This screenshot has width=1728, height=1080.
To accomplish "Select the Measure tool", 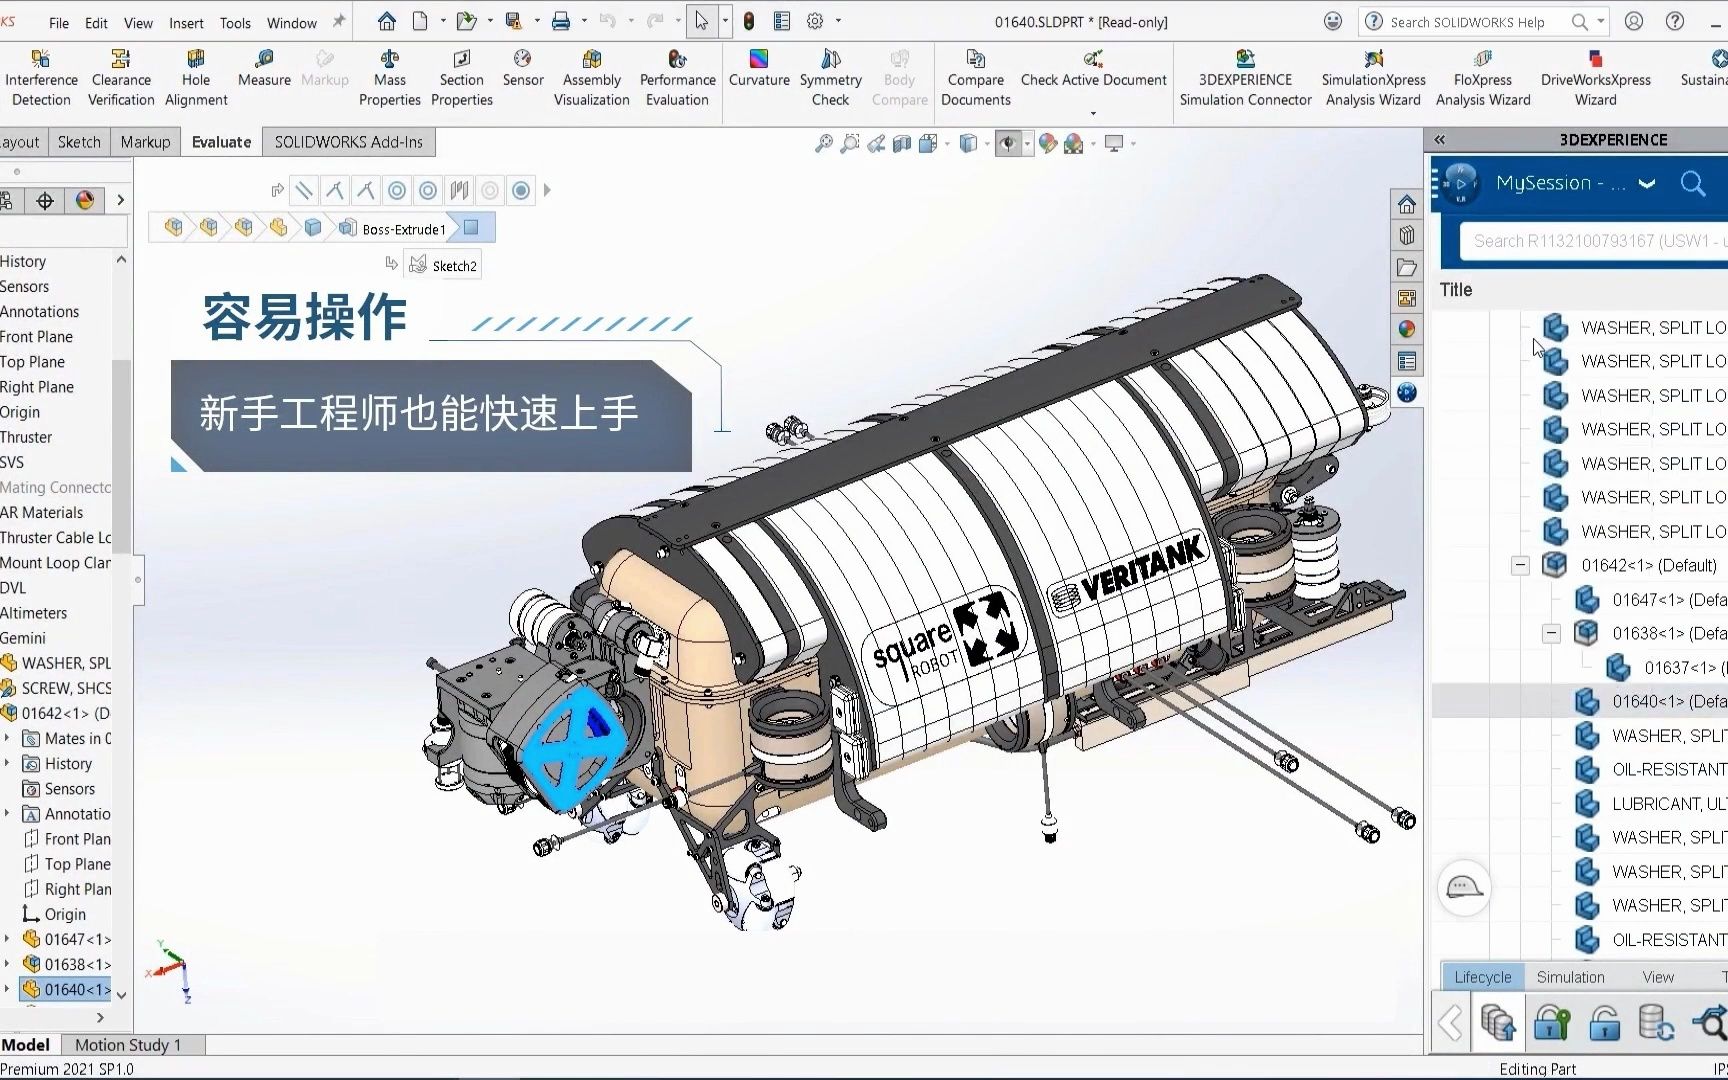I will 263,70.
